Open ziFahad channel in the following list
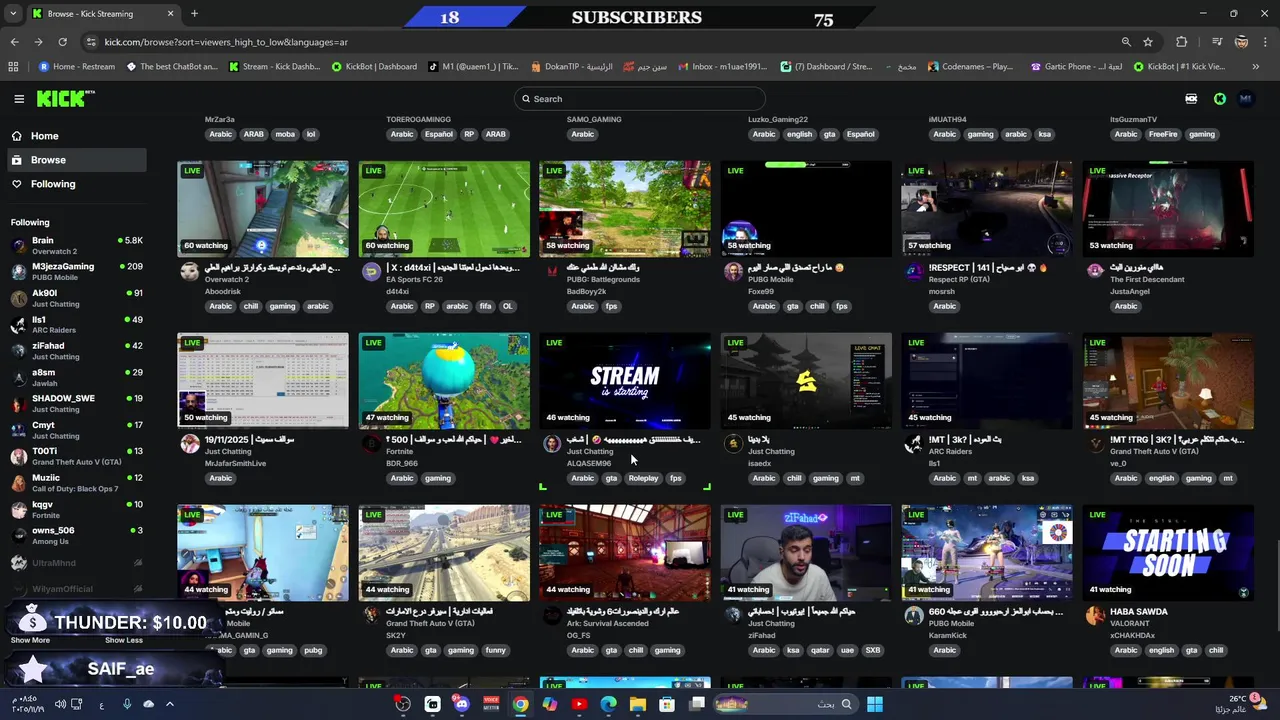The height and width of the screenshot is (720, 1280). pyautogui.click(x=76, y=351)
